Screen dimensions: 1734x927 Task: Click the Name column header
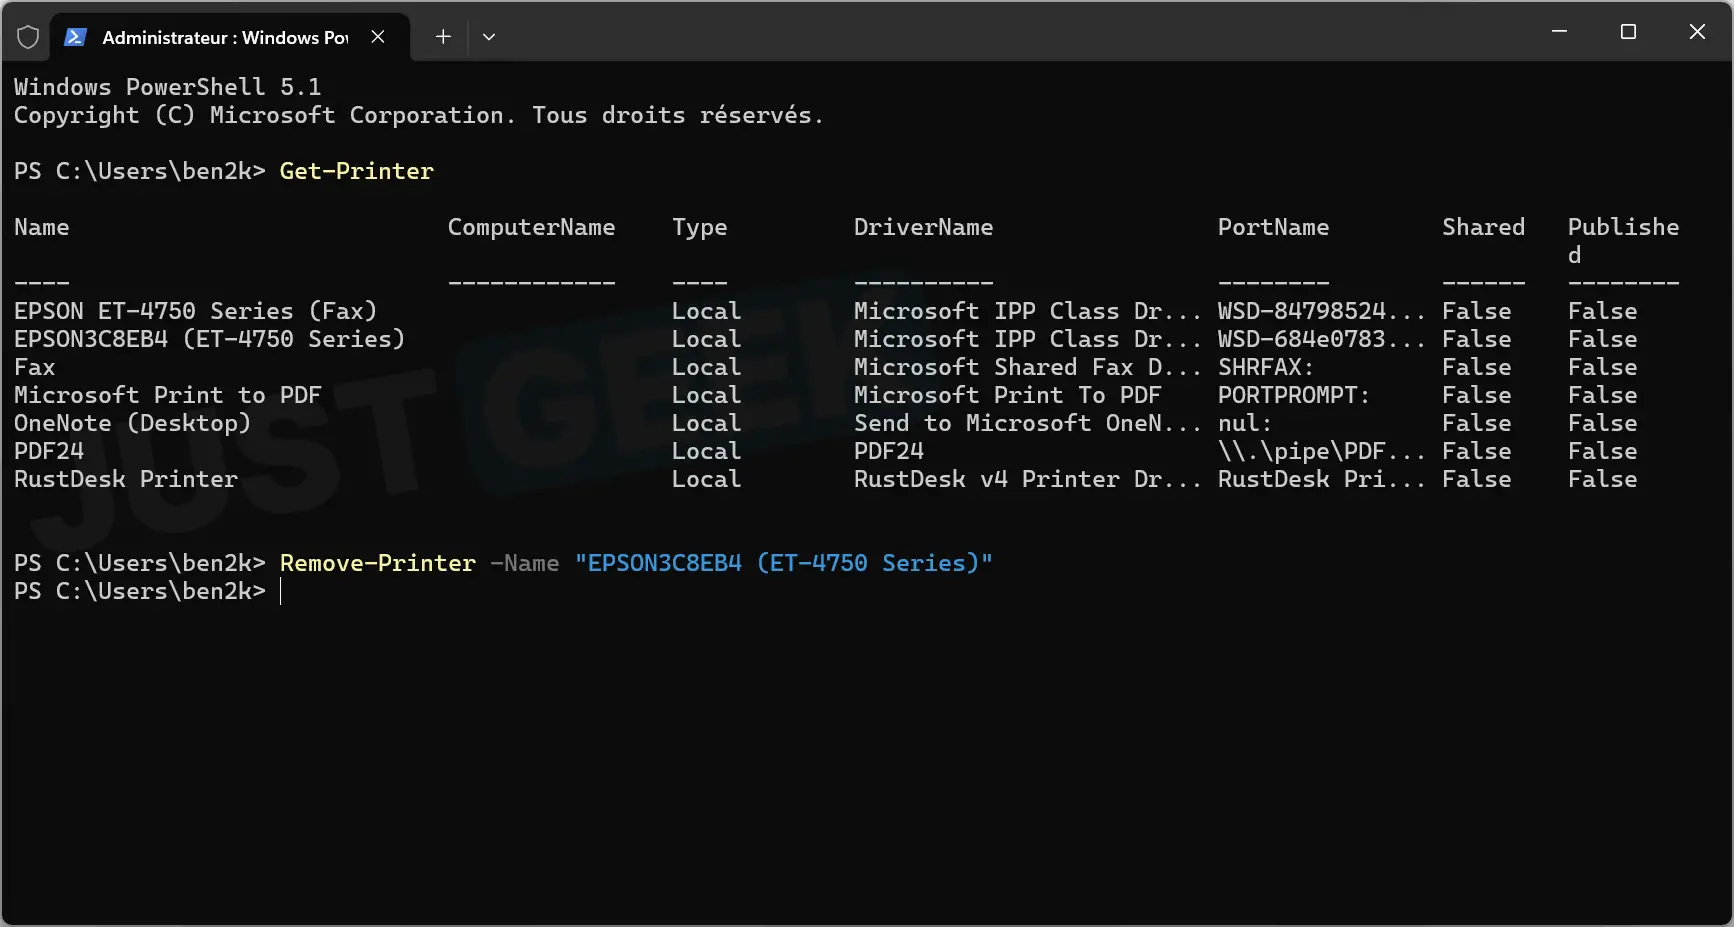pos(42,227)
